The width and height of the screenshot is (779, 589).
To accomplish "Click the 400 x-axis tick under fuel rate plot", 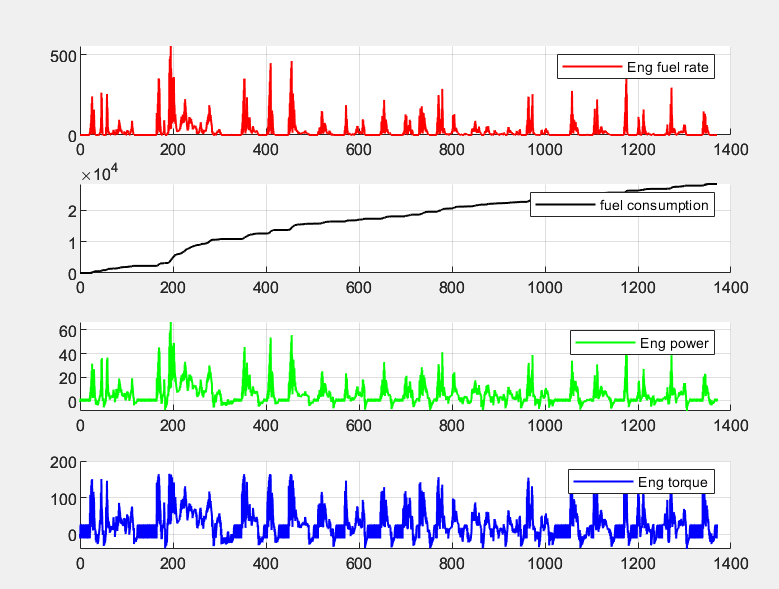I will (266, 149).
